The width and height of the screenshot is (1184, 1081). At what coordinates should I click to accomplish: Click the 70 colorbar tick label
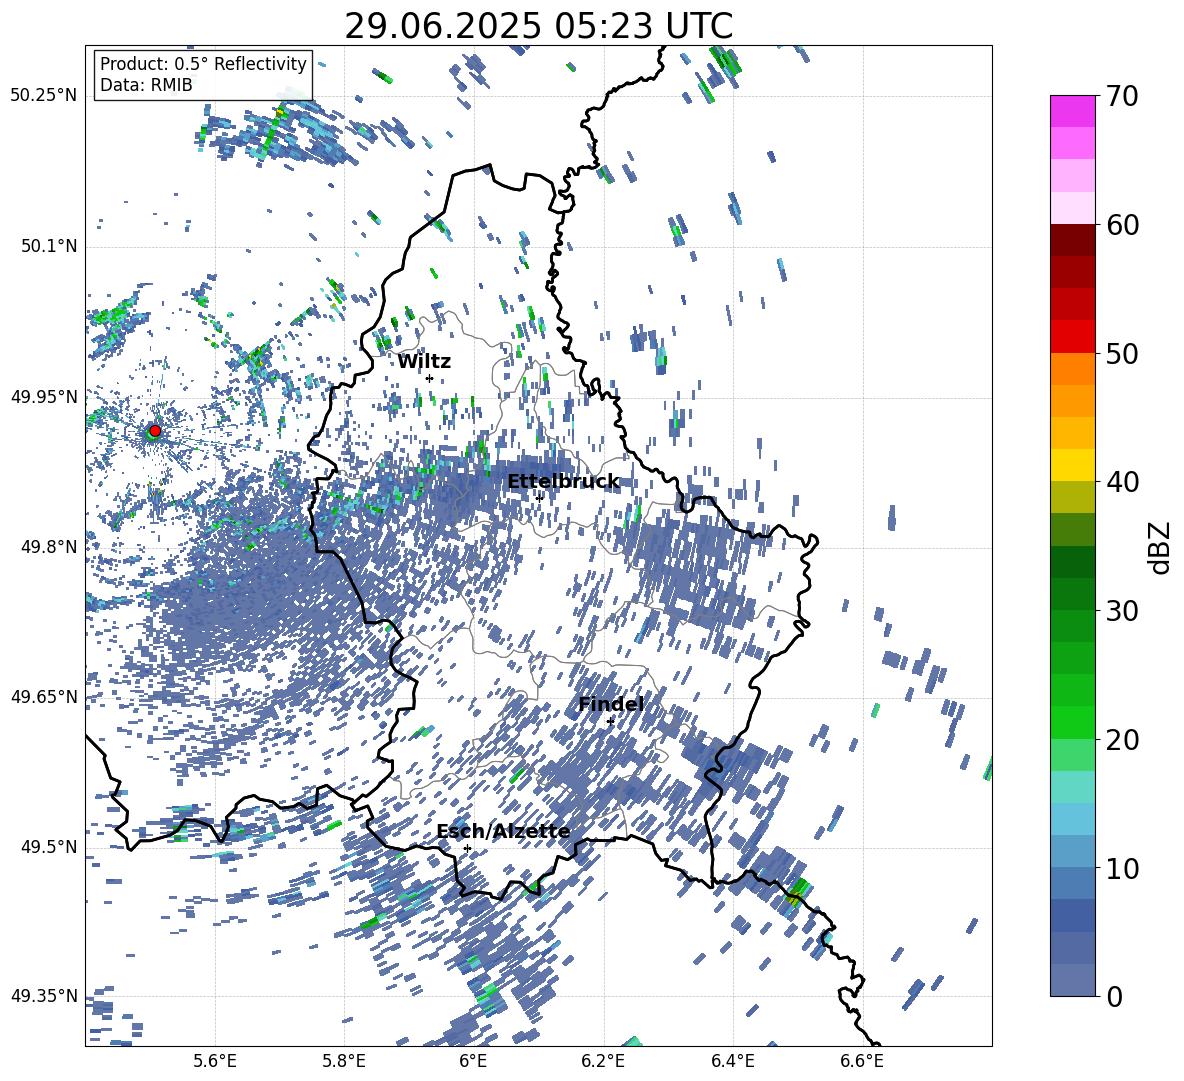point(1122,97)
